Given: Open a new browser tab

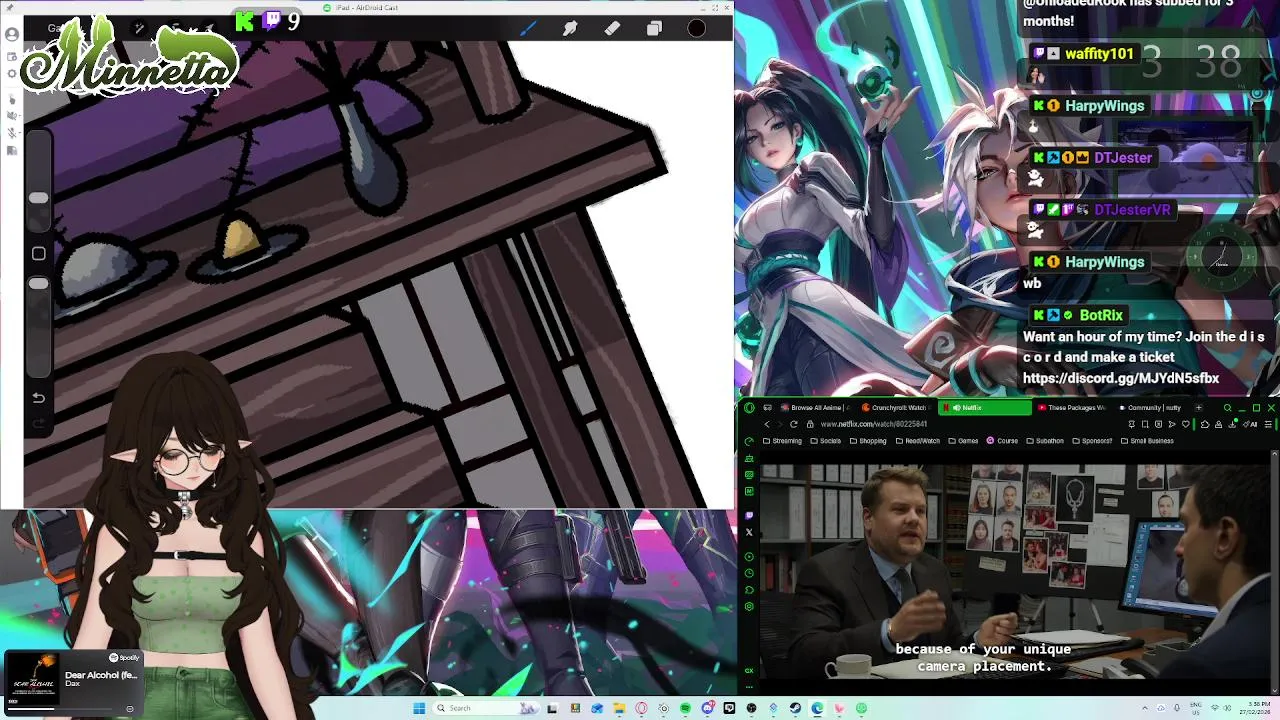Looking at the screenshot, I should (x=1199, y=407).
